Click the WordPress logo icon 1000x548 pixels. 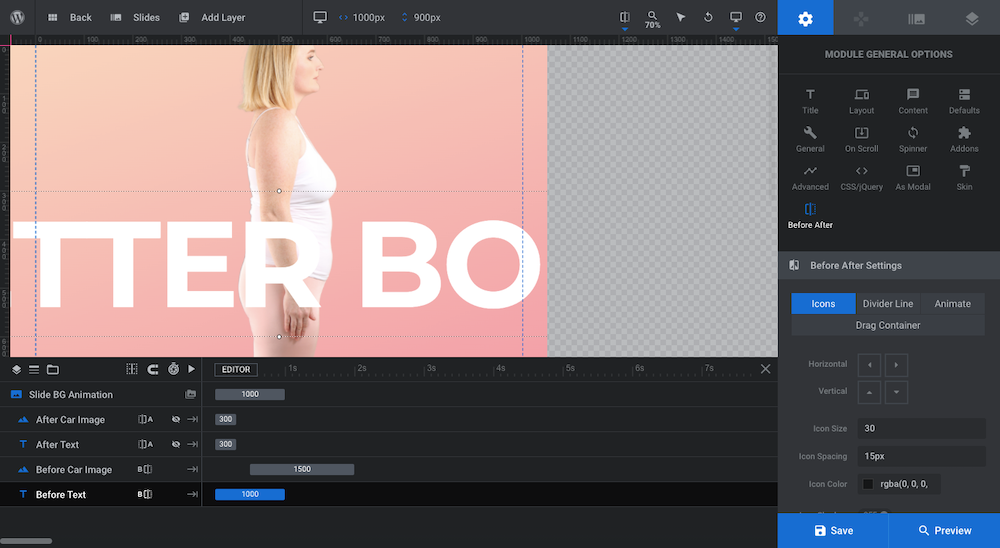click(17, 17)
